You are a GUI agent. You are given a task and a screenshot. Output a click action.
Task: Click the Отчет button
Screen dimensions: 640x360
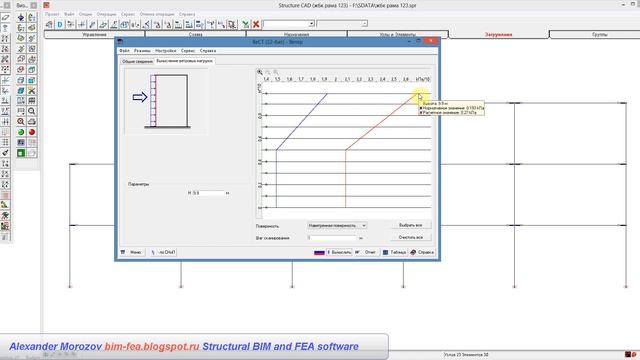pyautogui.click(x=366, y=253)
